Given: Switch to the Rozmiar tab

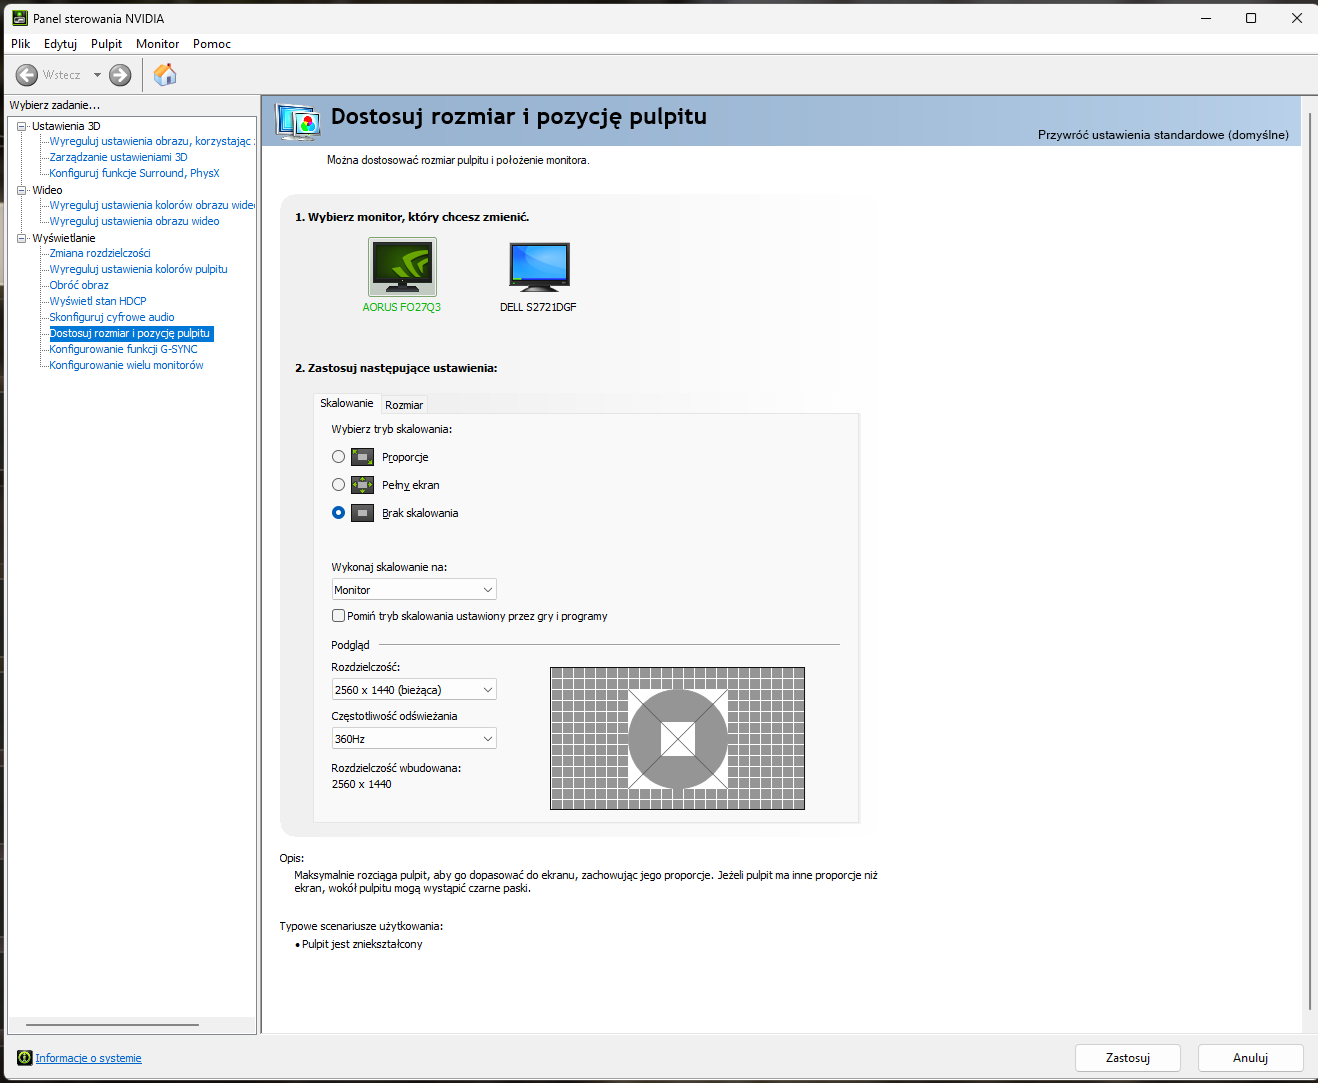Looking at the screenshot, I should [x=404, y=405].
